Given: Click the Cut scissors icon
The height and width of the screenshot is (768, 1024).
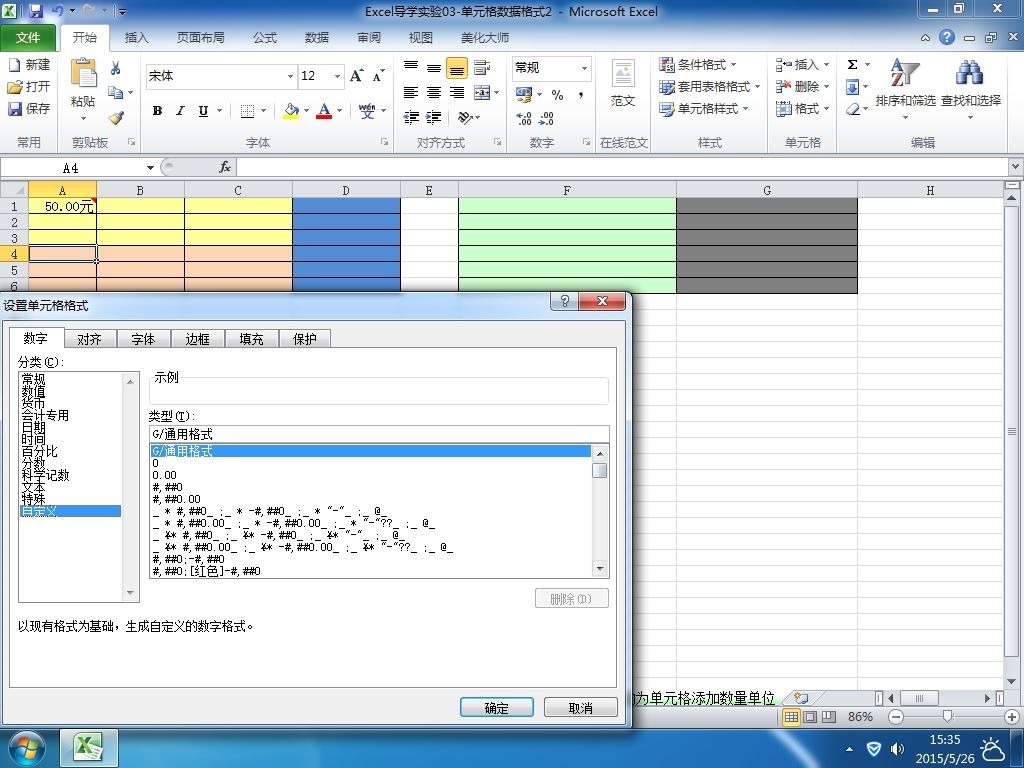Looking at the screenshot, I should (x=116, y=69).
